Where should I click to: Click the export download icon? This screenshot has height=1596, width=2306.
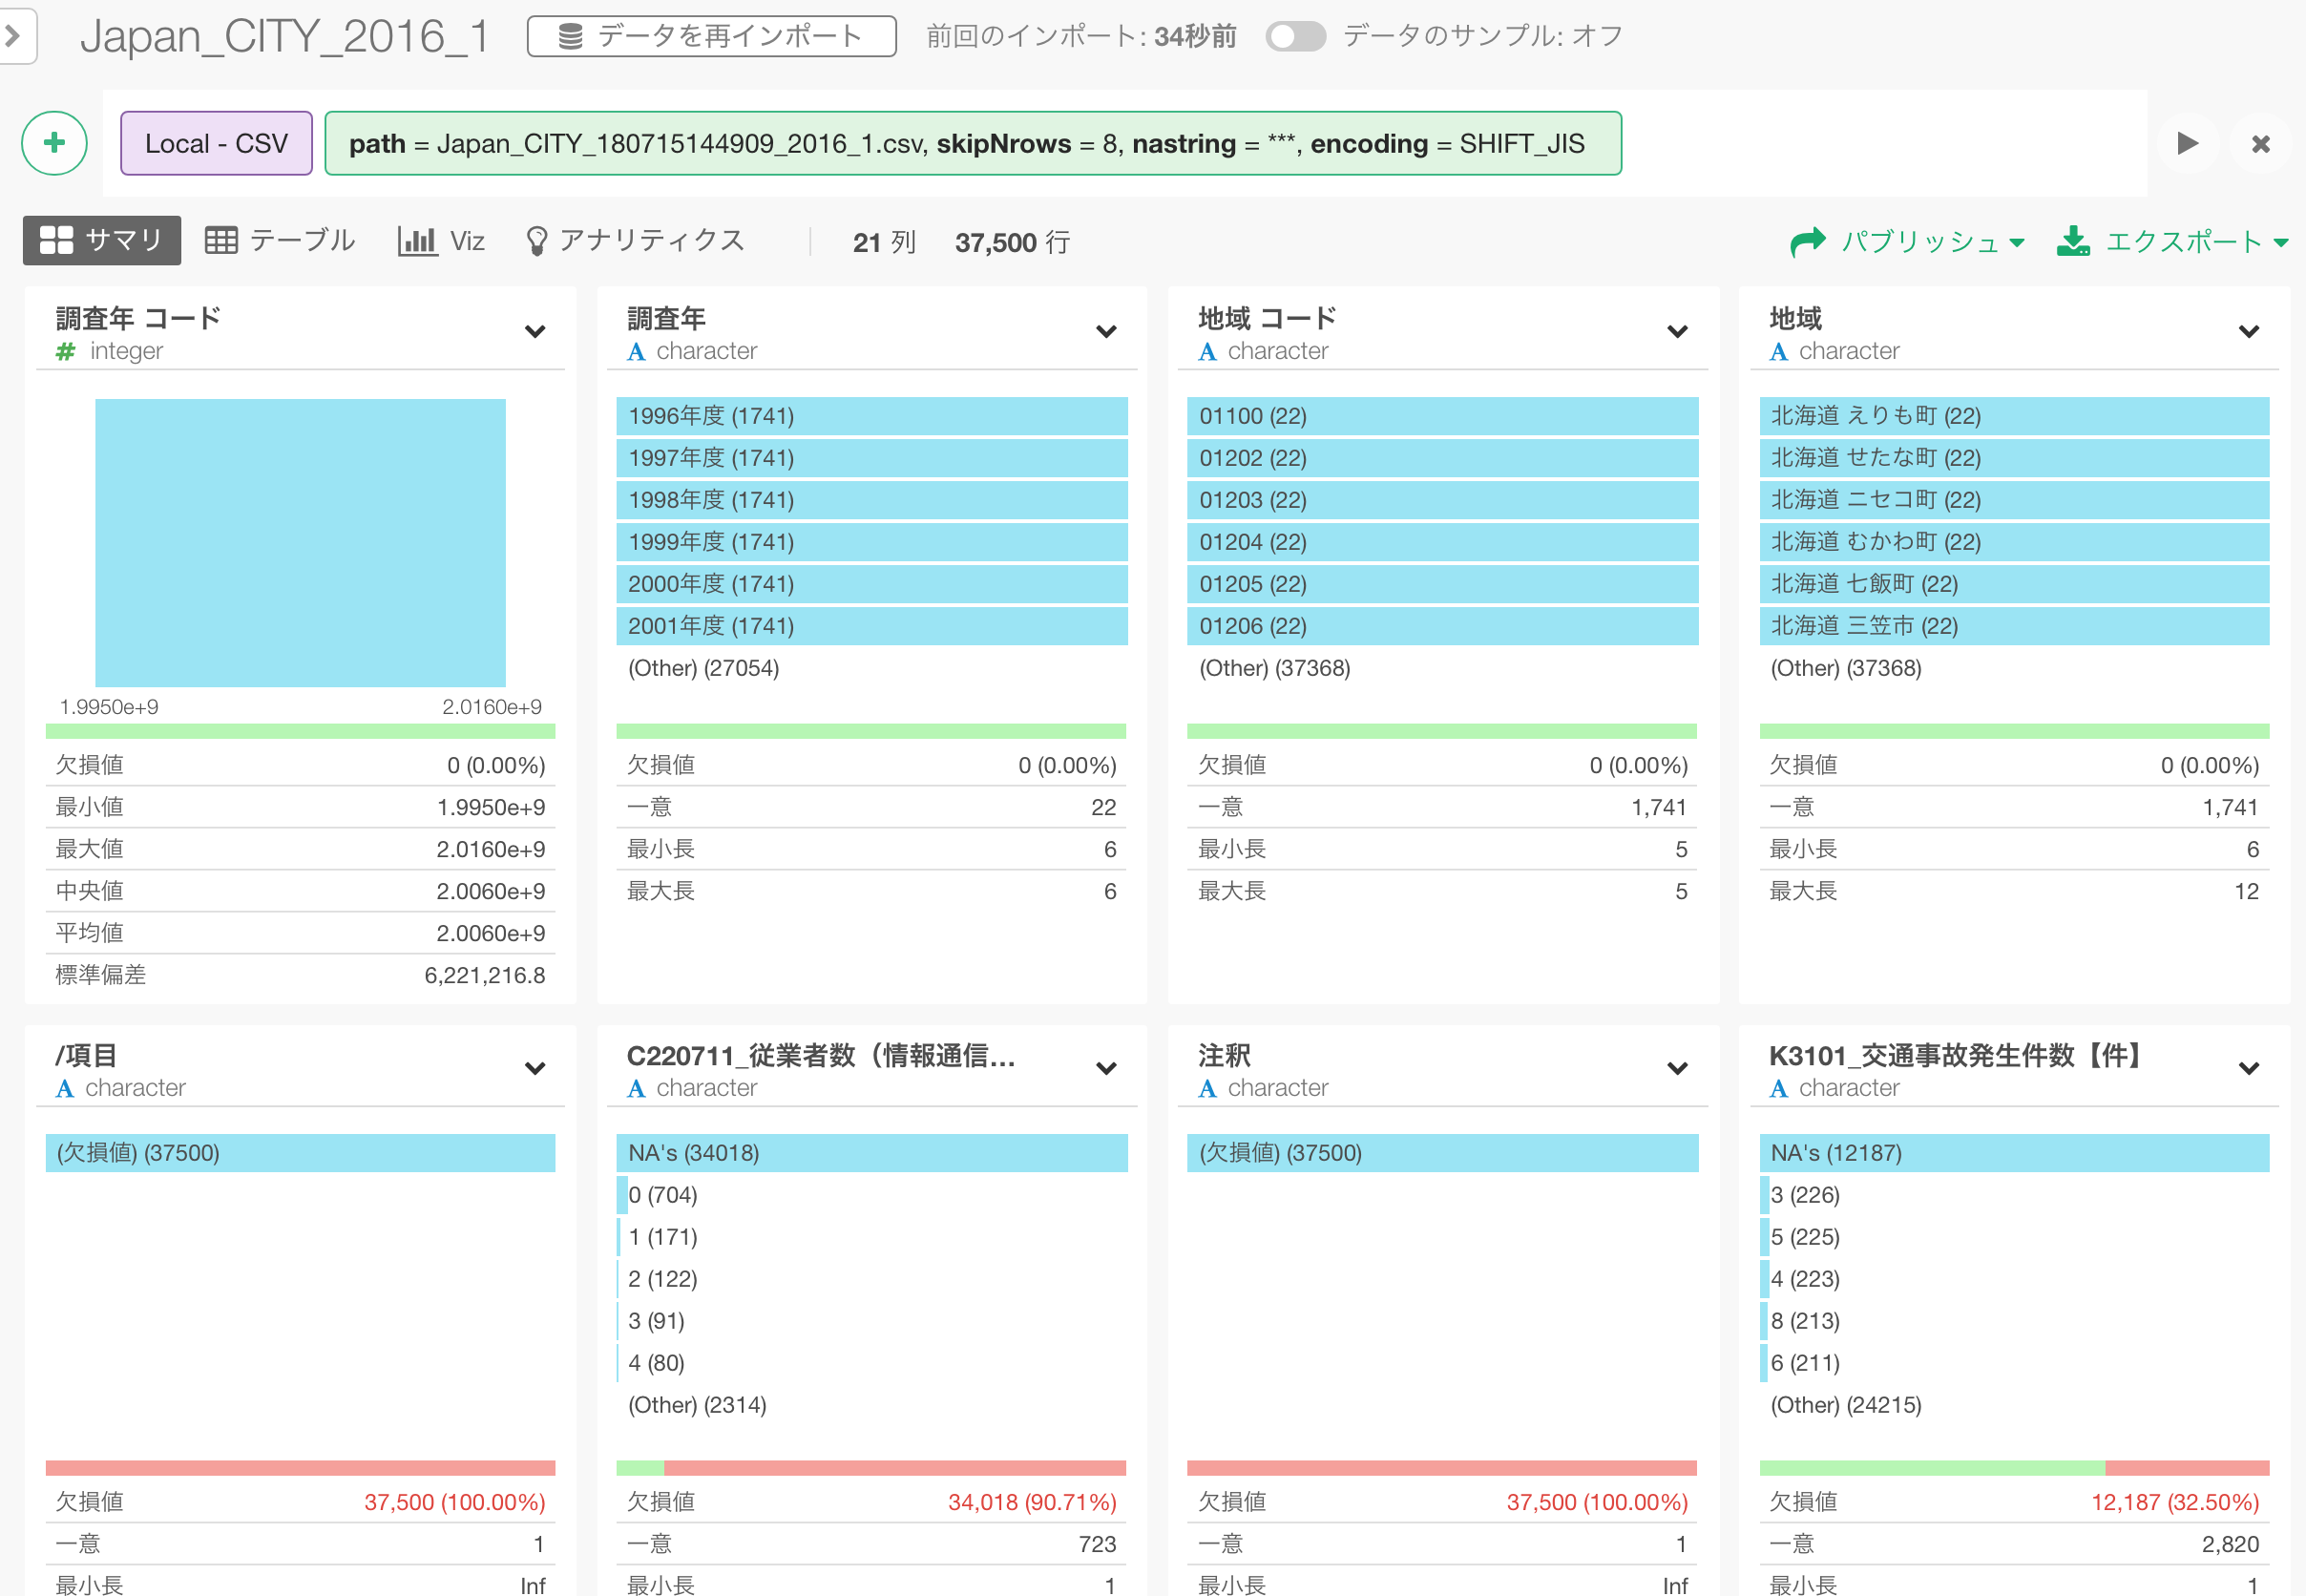point(2073,241)
